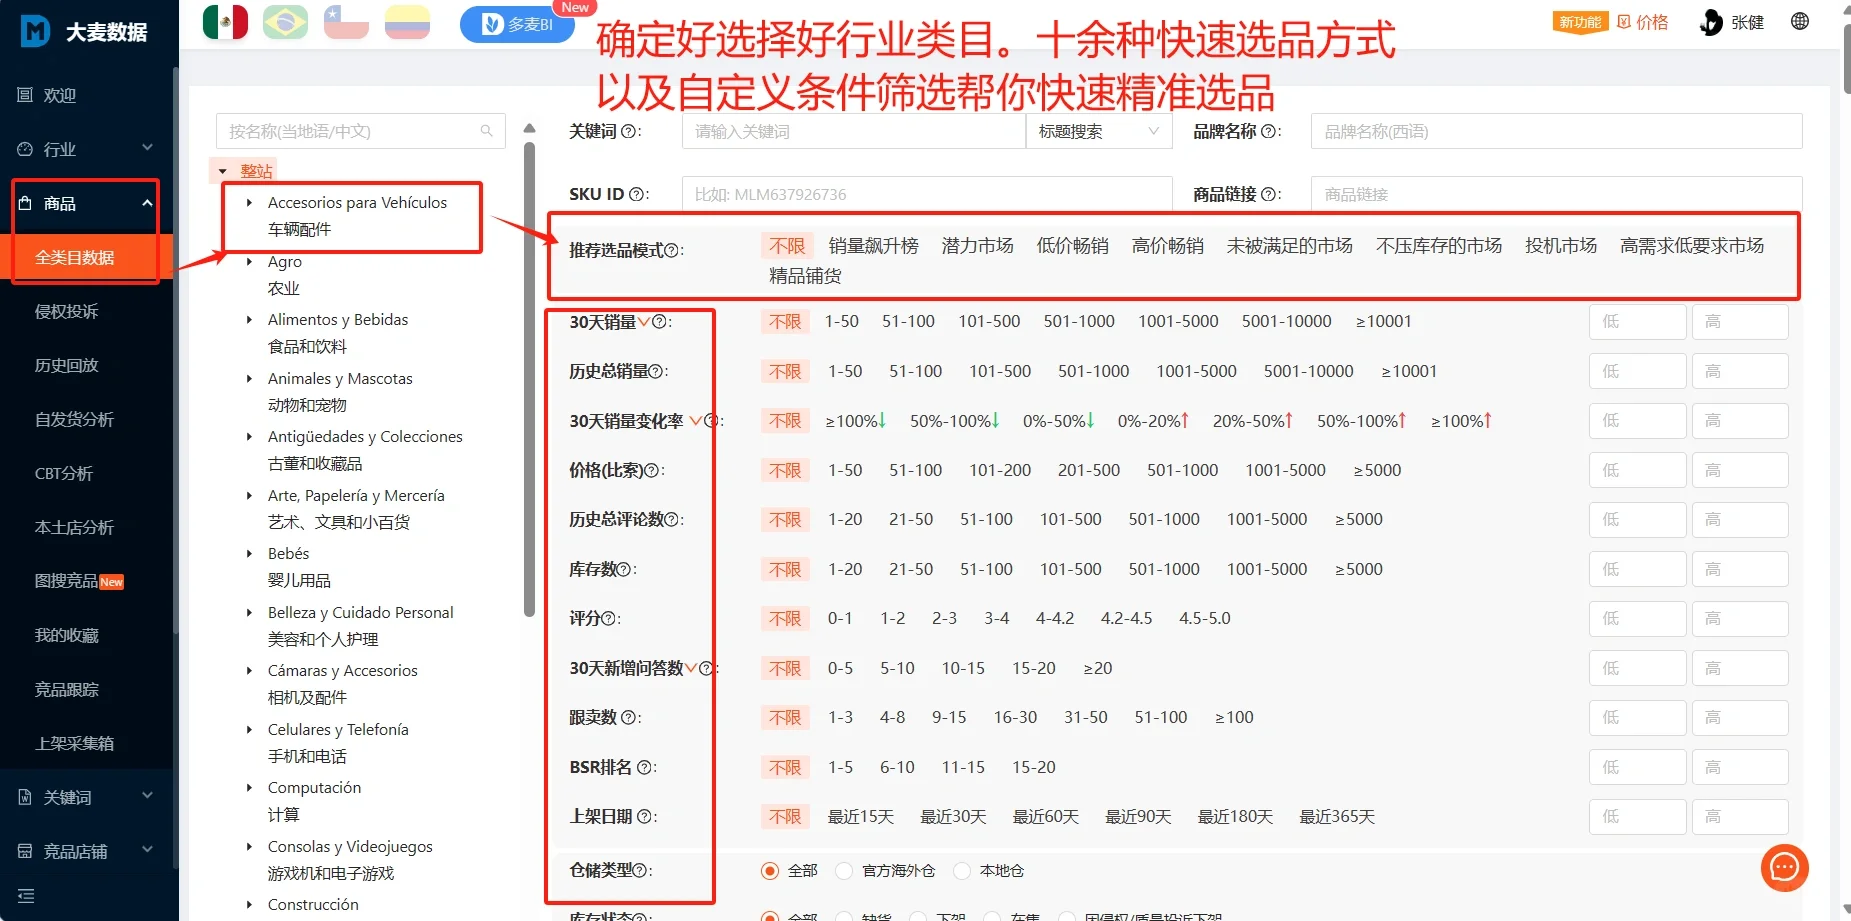Screen dimensions: 1851x921
Task: Open the language globe icon top right
Action: 1799,21
